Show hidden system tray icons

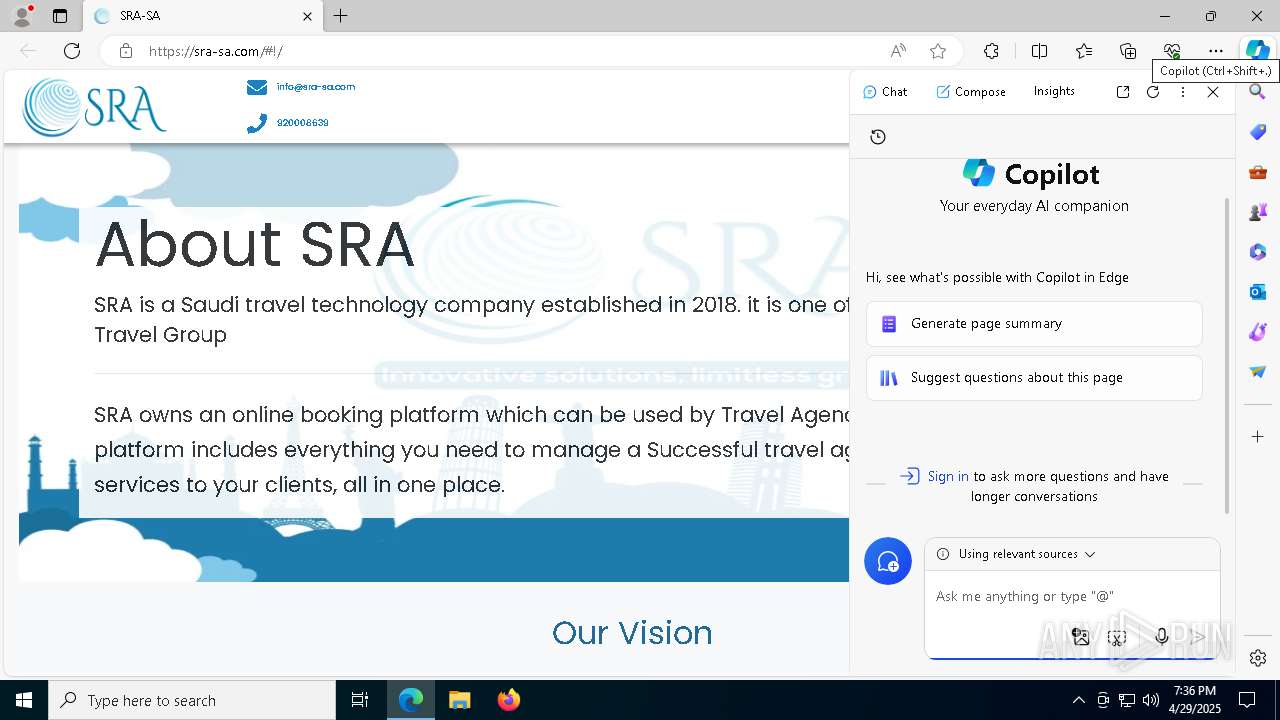pos(1078,700)
